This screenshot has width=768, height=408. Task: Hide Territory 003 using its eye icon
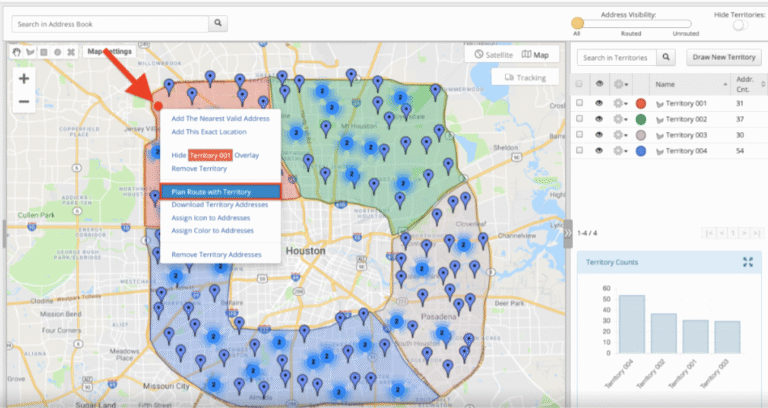[599, 135]
